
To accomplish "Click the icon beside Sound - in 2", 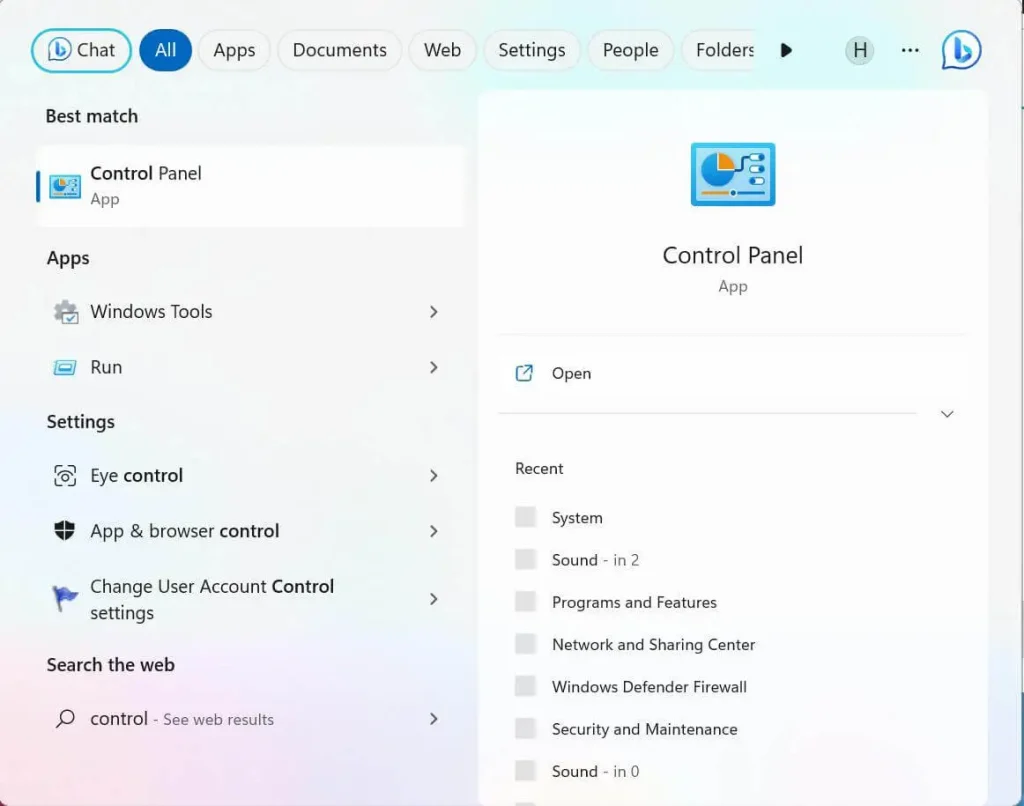I will (525, 559).
